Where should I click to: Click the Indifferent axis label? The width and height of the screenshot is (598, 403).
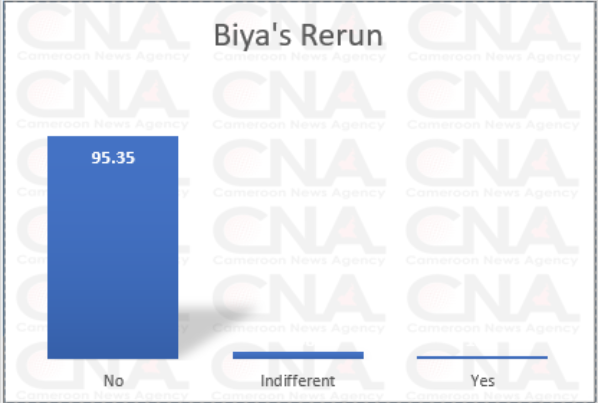point(298,381)
